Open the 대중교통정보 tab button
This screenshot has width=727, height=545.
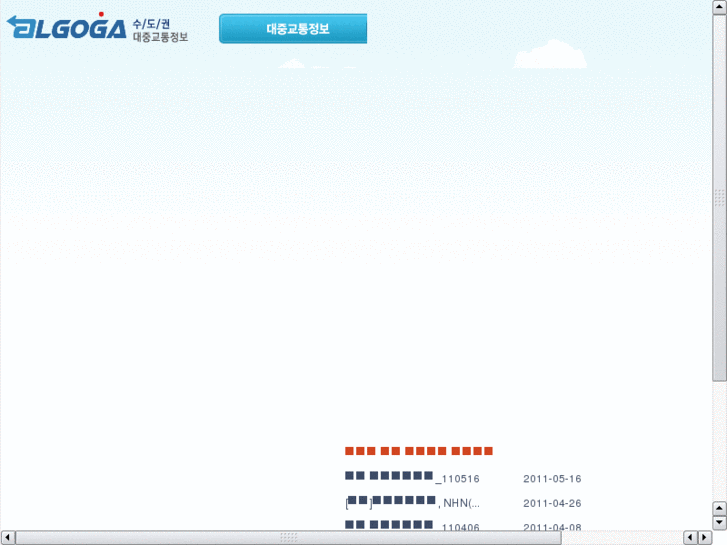click(x=293, y=29)
